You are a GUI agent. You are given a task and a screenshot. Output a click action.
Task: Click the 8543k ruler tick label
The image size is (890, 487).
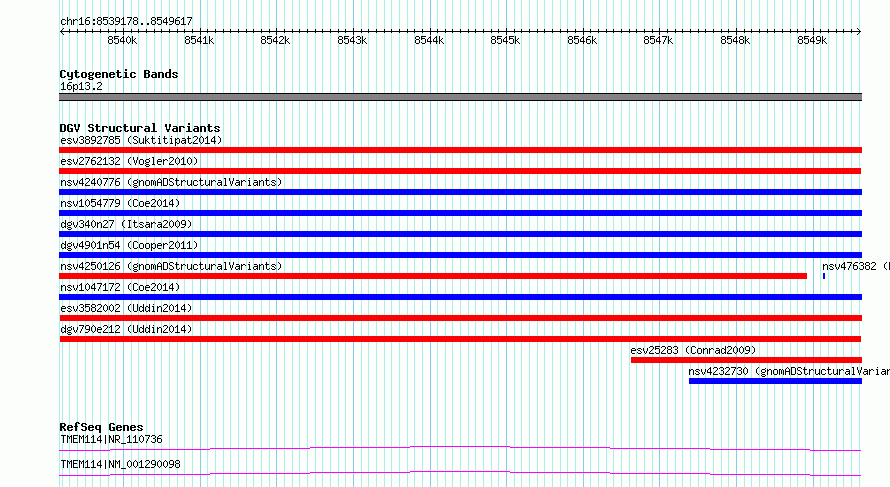[x=352, y=40]
